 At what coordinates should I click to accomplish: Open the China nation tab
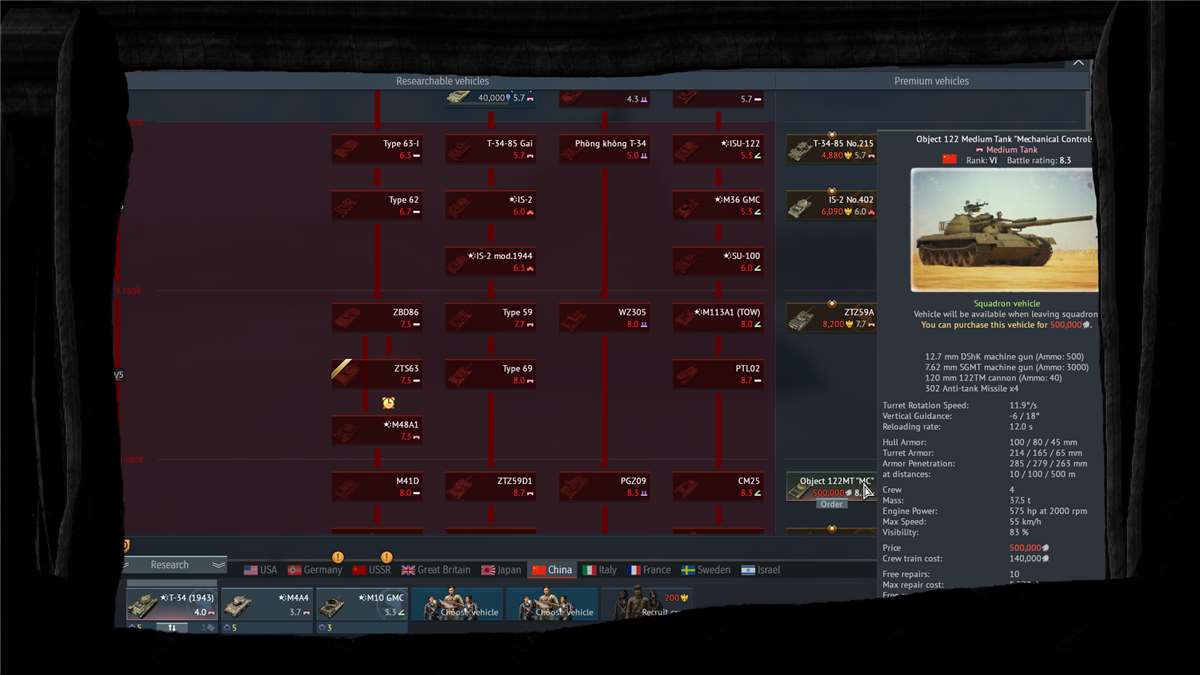point(552,569)
